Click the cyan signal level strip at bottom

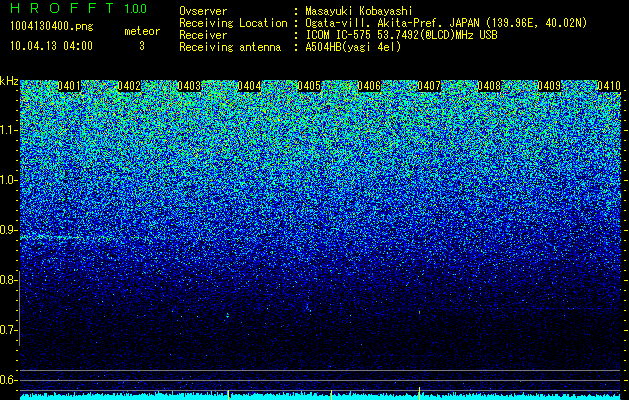pos(321,397)
